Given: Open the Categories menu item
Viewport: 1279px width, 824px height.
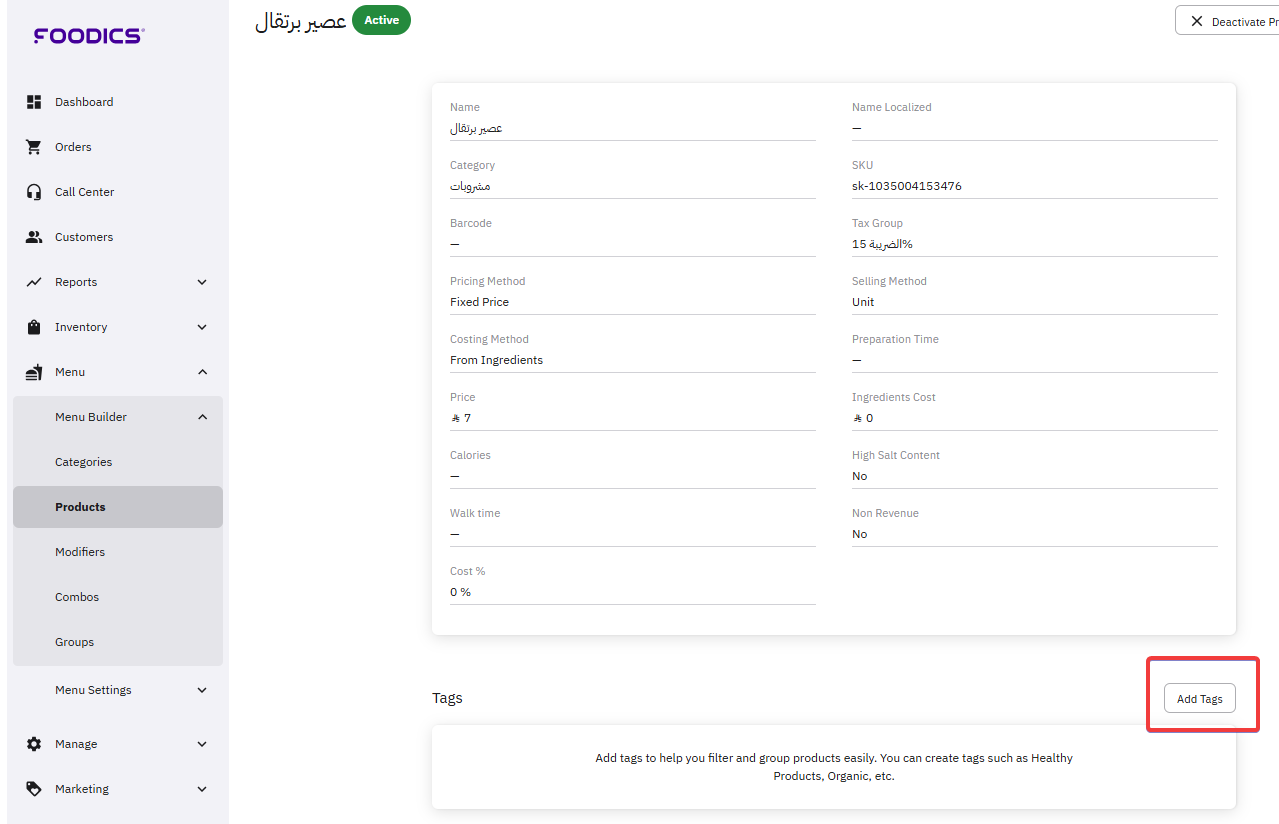Looking at the screenshot, I should pos(83,462).
